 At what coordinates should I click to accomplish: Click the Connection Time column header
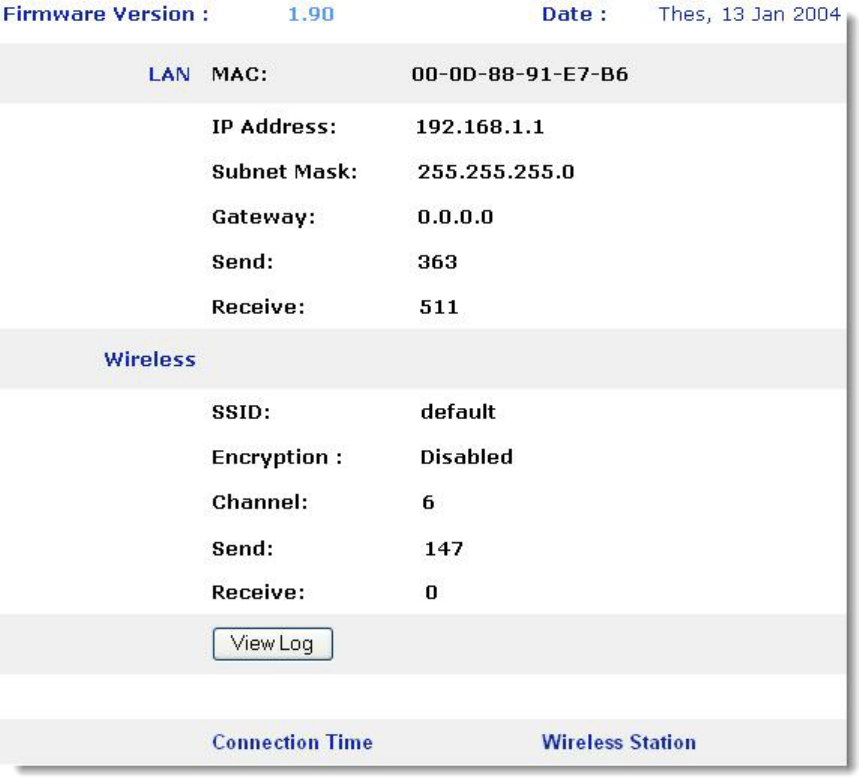[292, 742]
